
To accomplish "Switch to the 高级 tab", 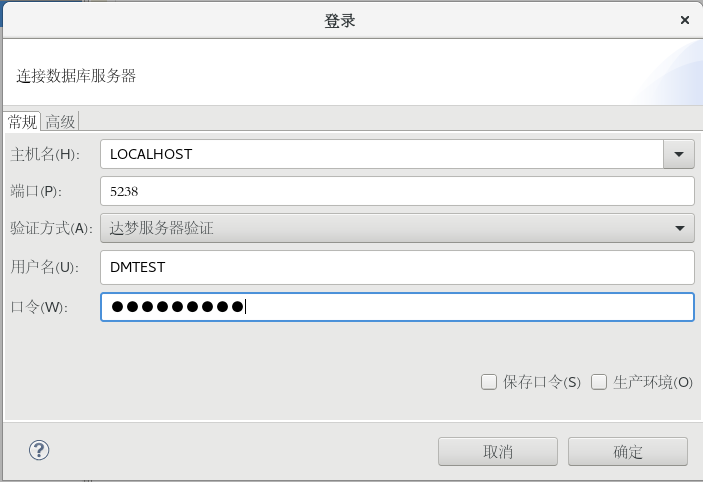I will (60, 122).
